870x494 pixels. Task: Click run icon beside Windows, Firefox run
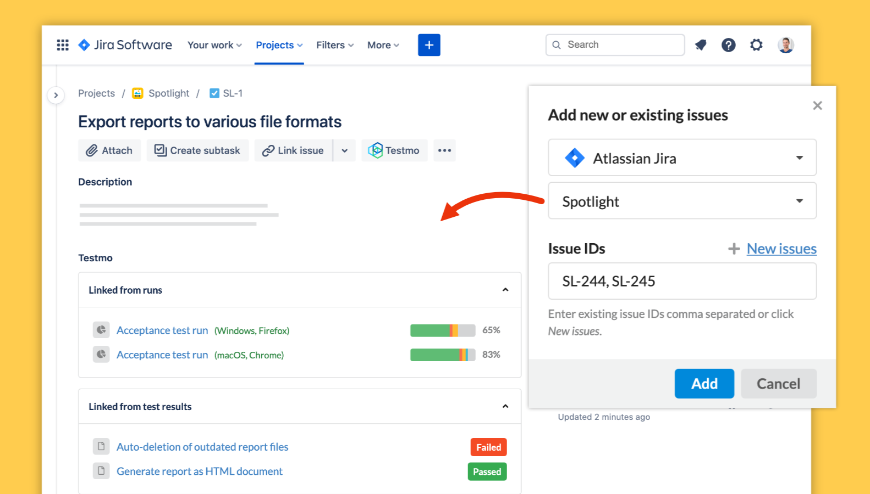(101, 330)
